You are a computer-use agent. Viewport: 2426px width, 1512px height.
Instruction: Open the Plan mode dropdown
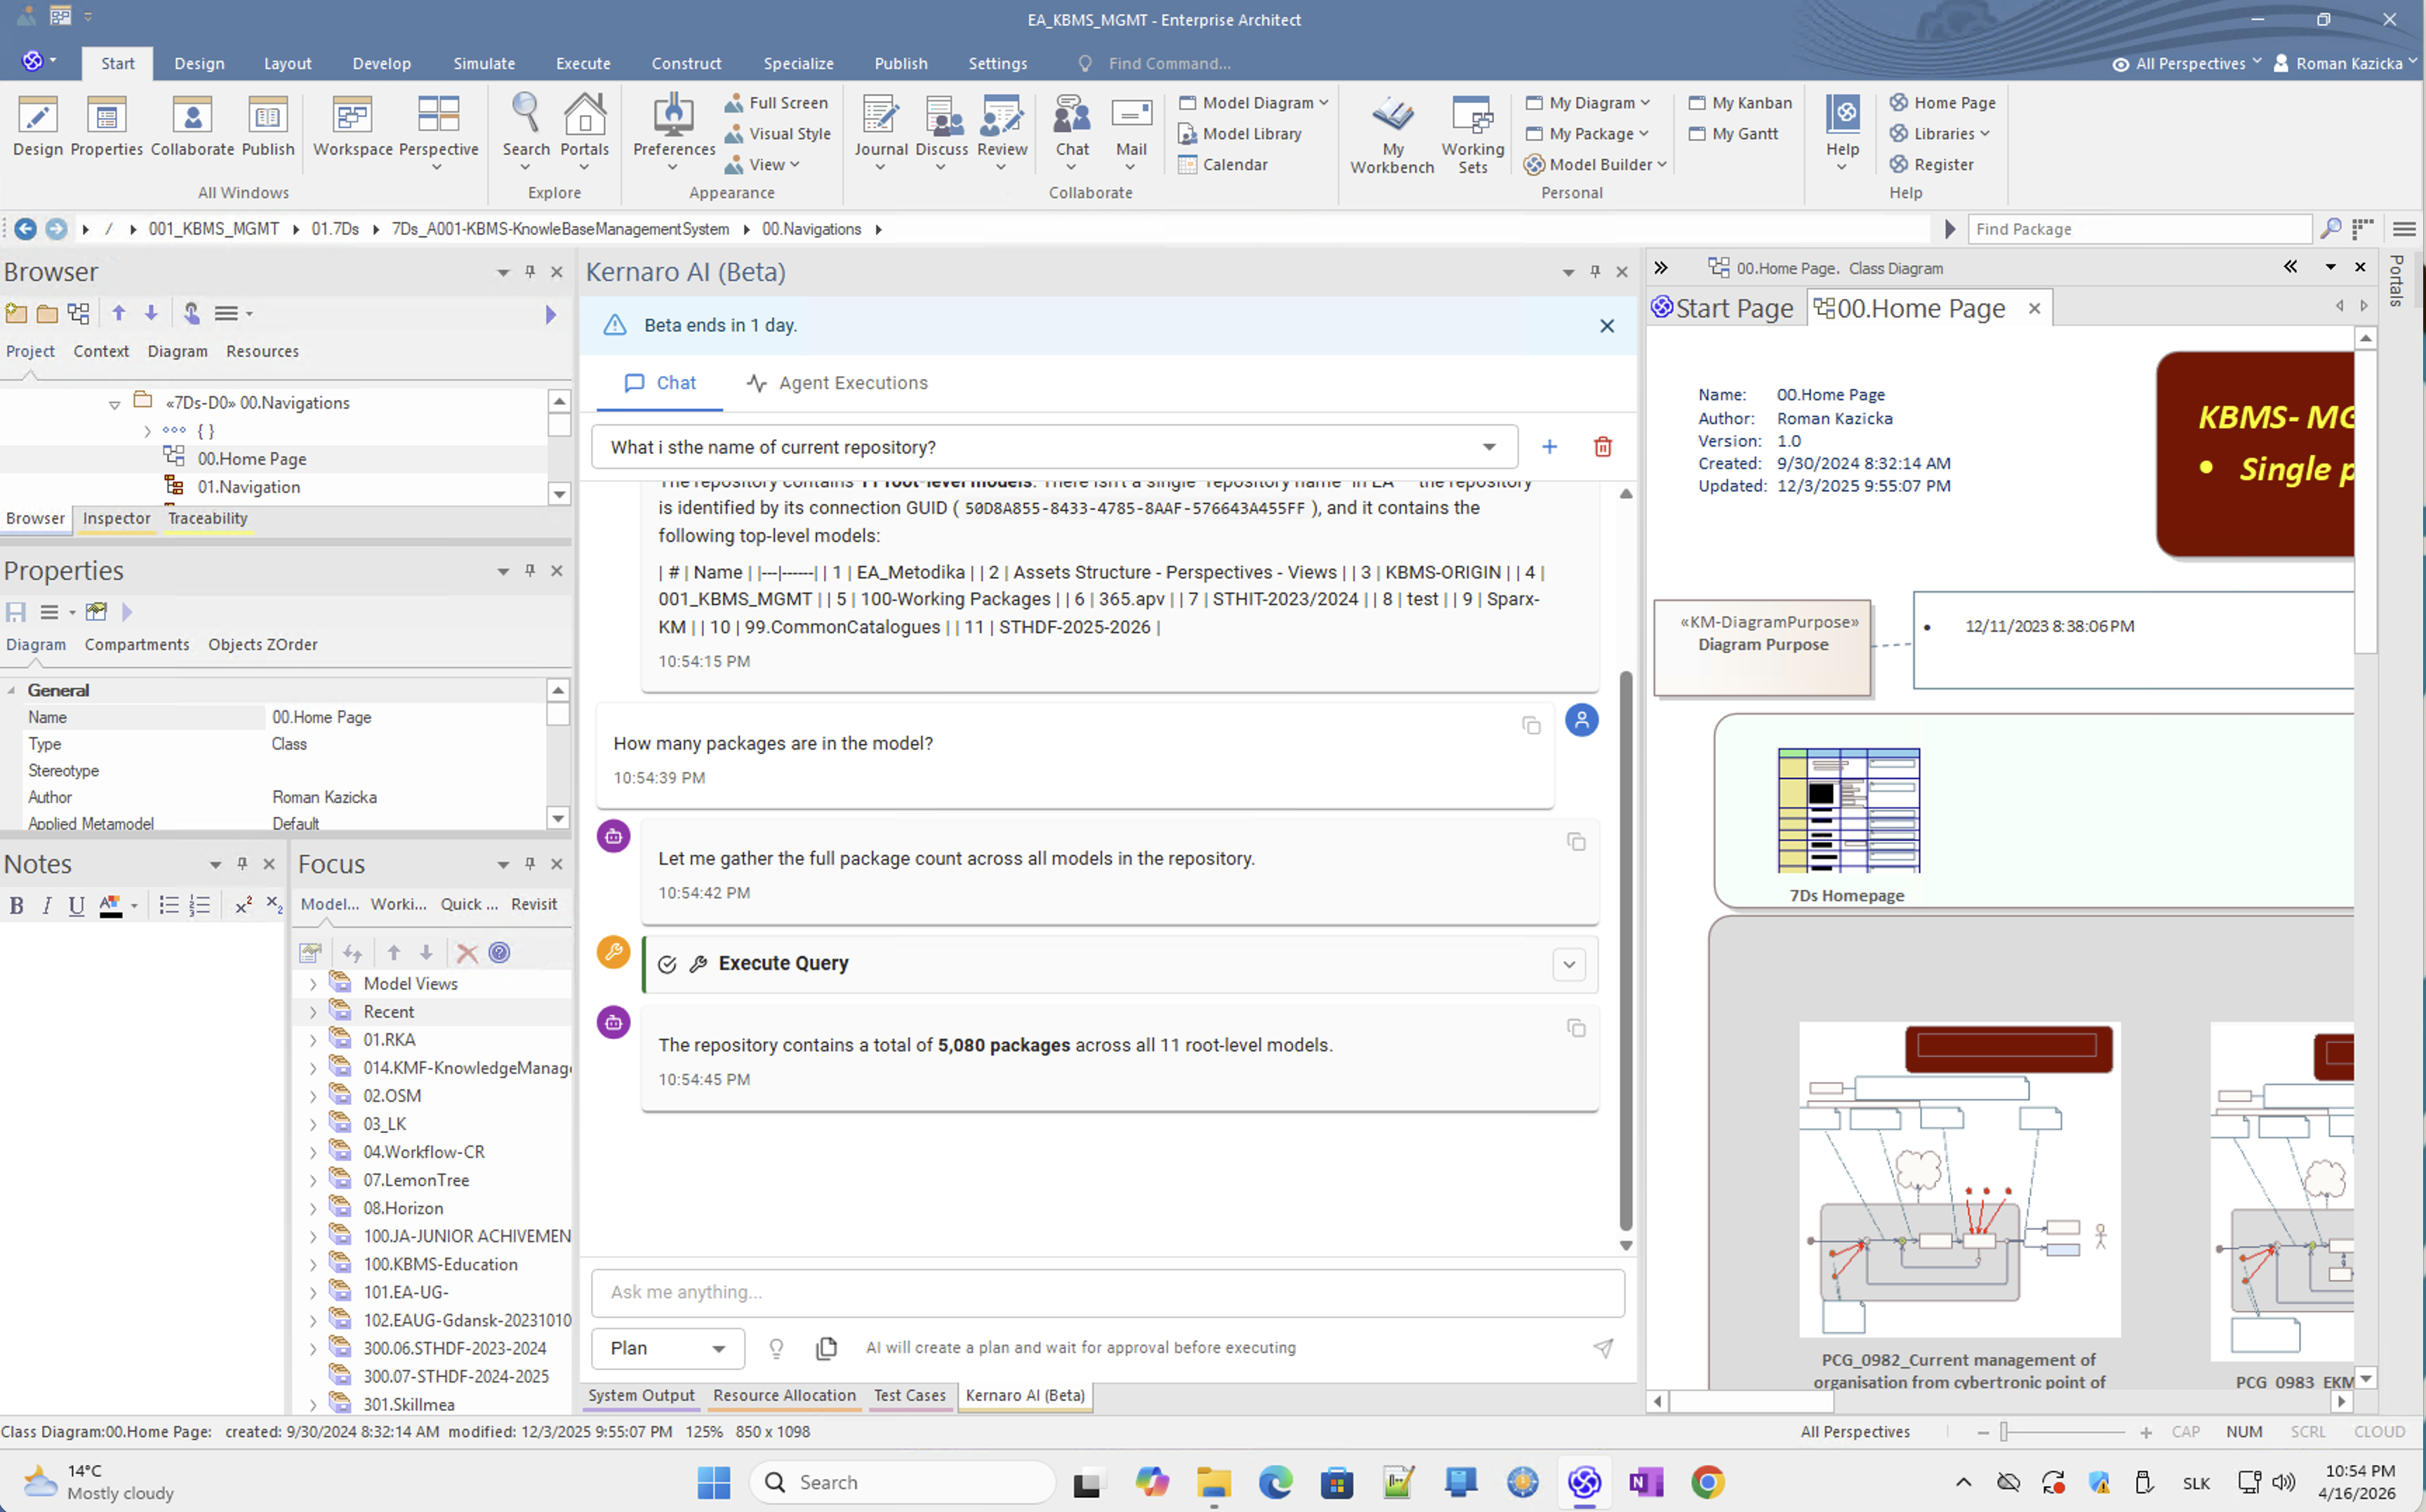(x=668, y=1348)
